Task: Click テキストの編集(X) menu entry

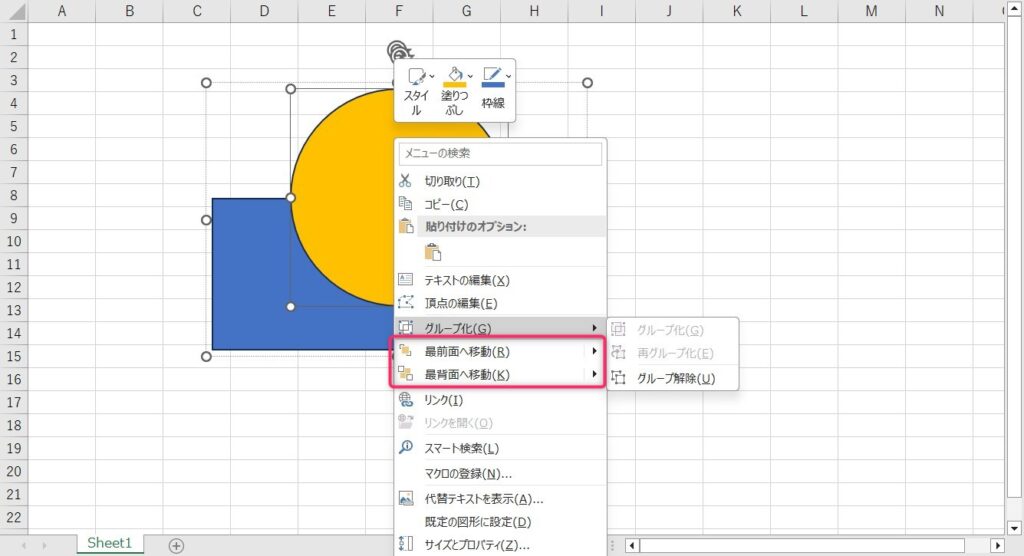Action: coord(466,280)
